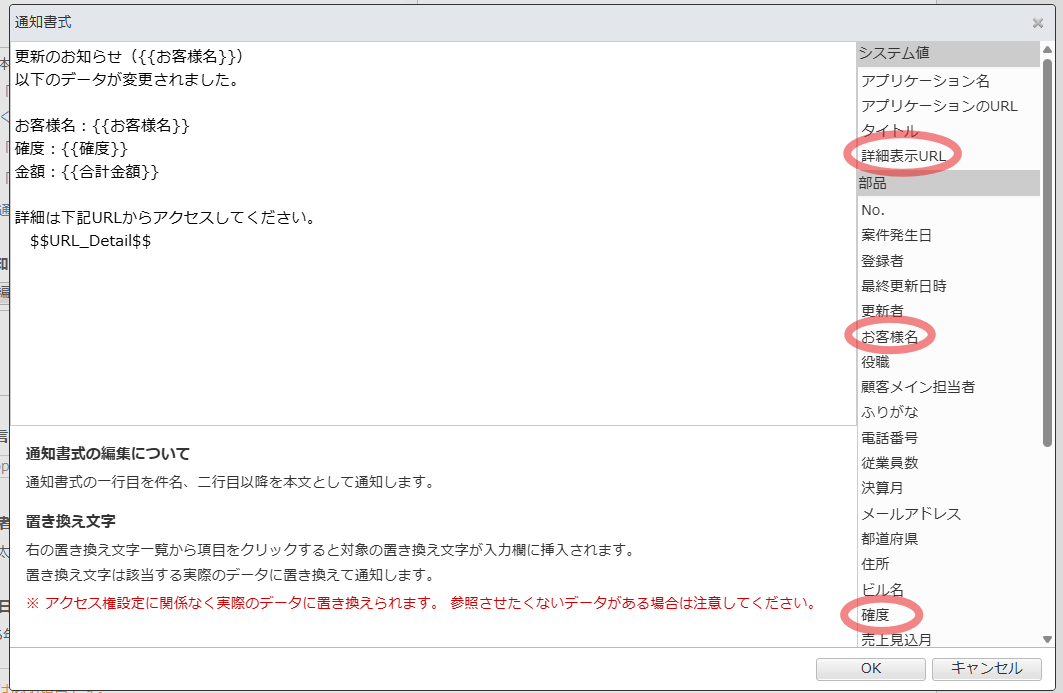Screen dimensions: 1063x693
Task: Select お客様名 from placeholder list
Action: (889, 337)
